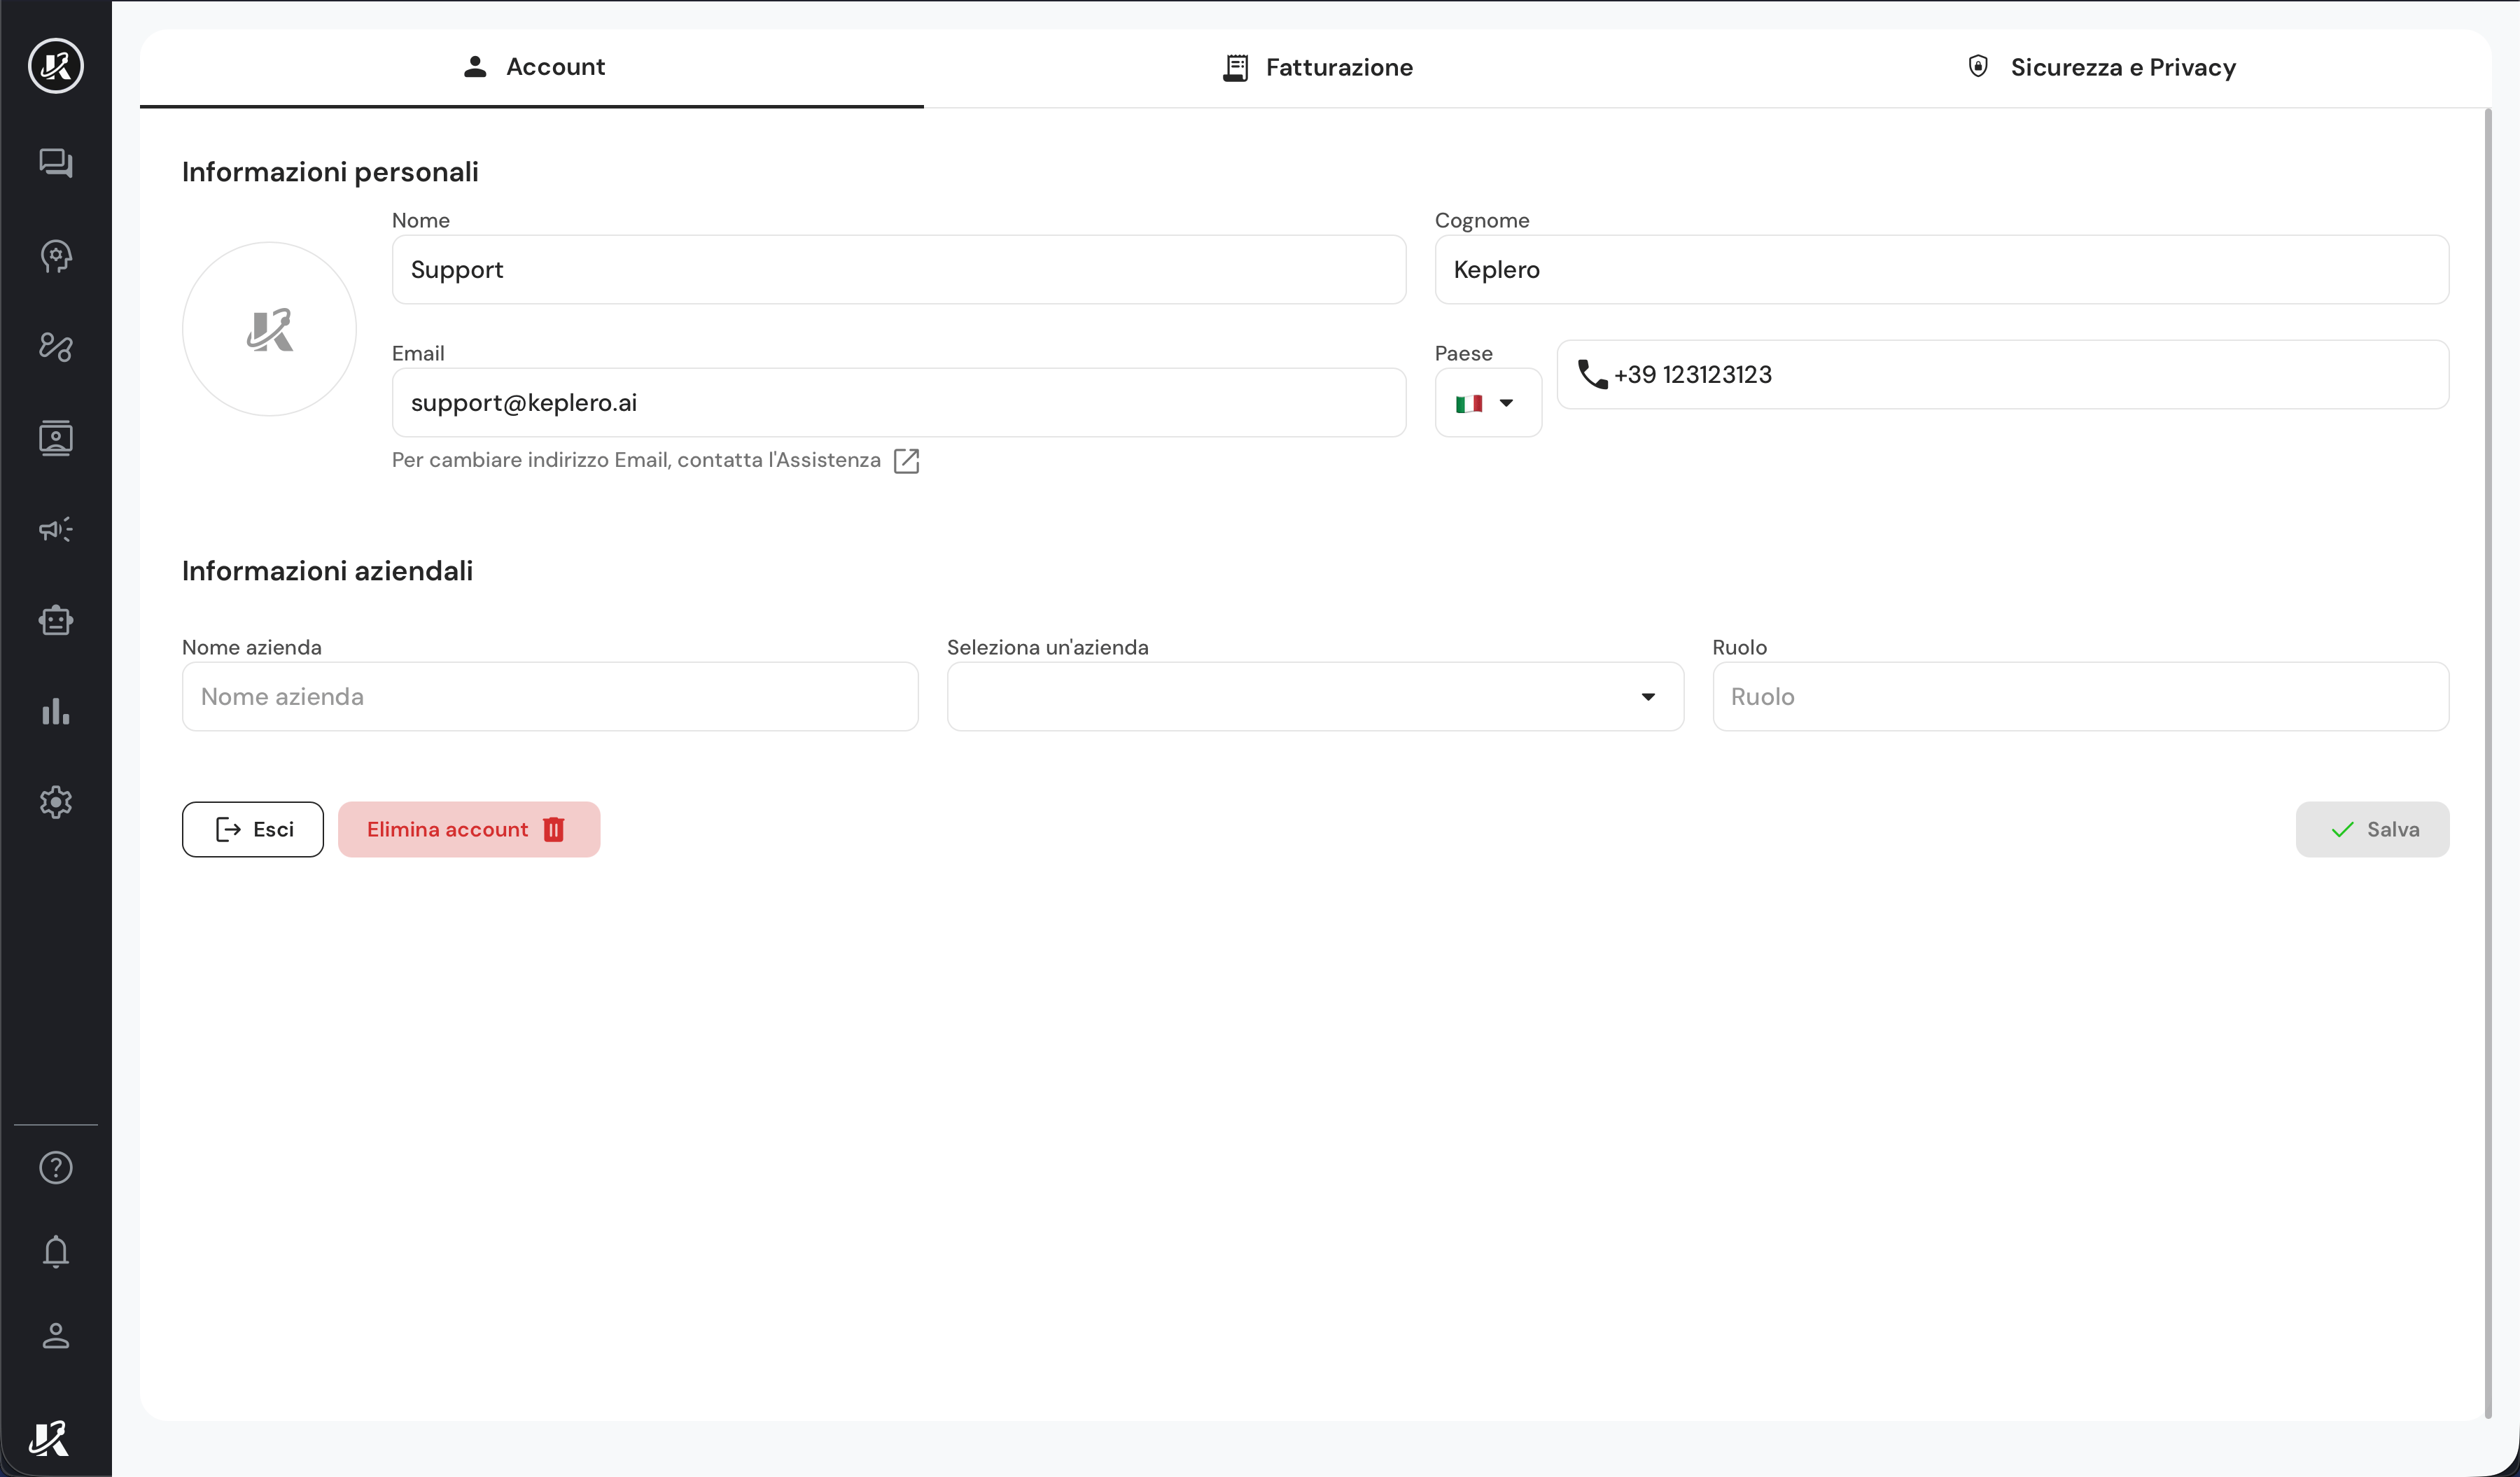Open the contatta l'Assistenza external link
This screenshot has width=2520, height=1477.
[x=906, y=460]
